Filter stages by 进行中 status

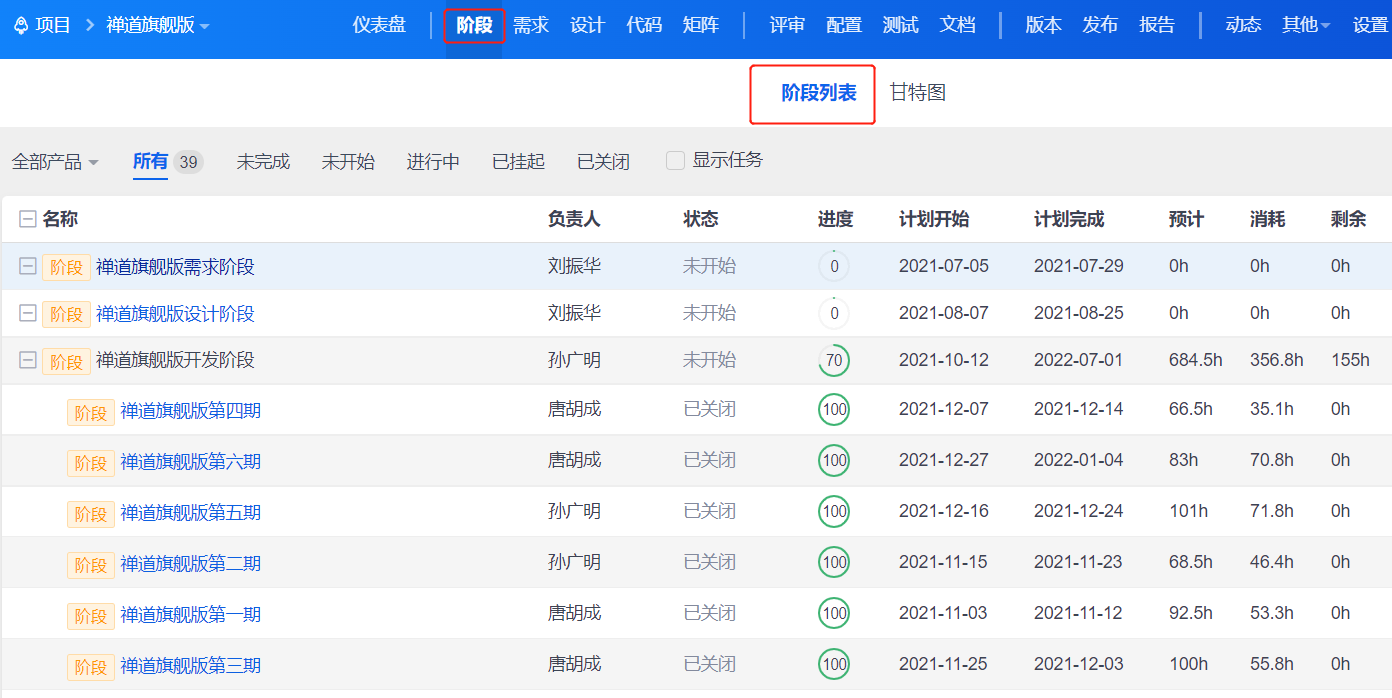tap(433, 162)
